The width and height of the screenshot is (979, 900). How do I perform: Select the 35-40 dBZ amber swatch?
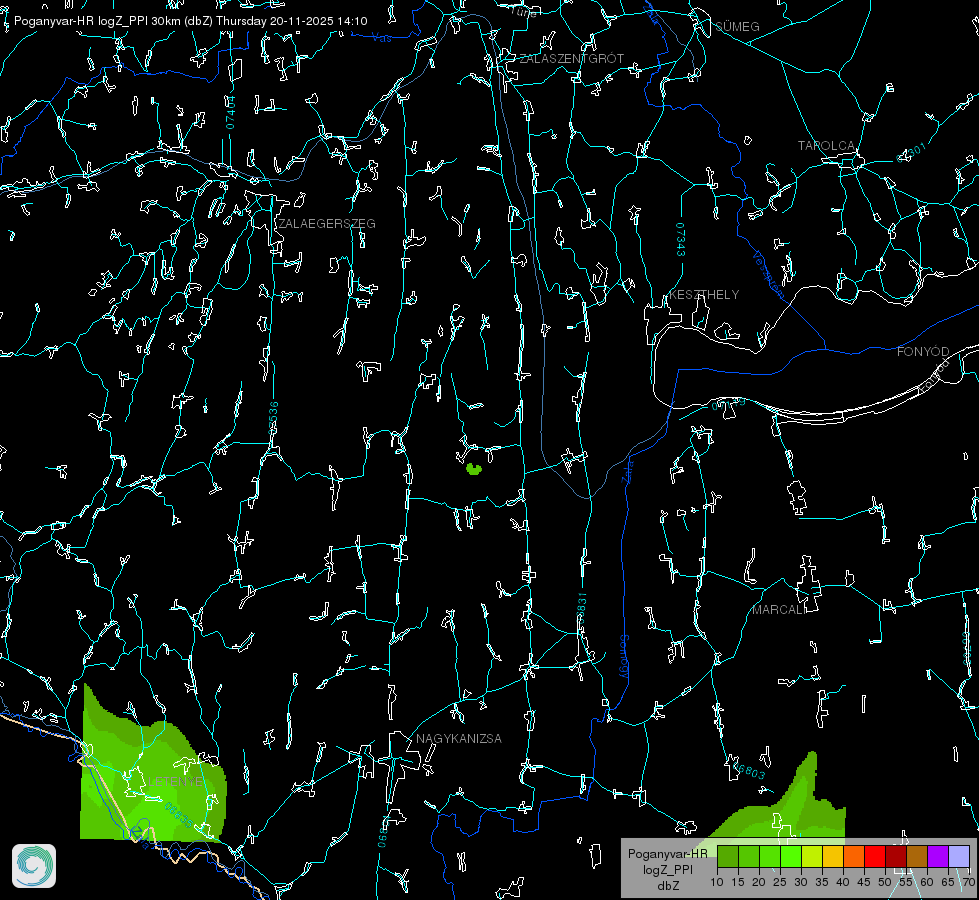click(833, 856)
